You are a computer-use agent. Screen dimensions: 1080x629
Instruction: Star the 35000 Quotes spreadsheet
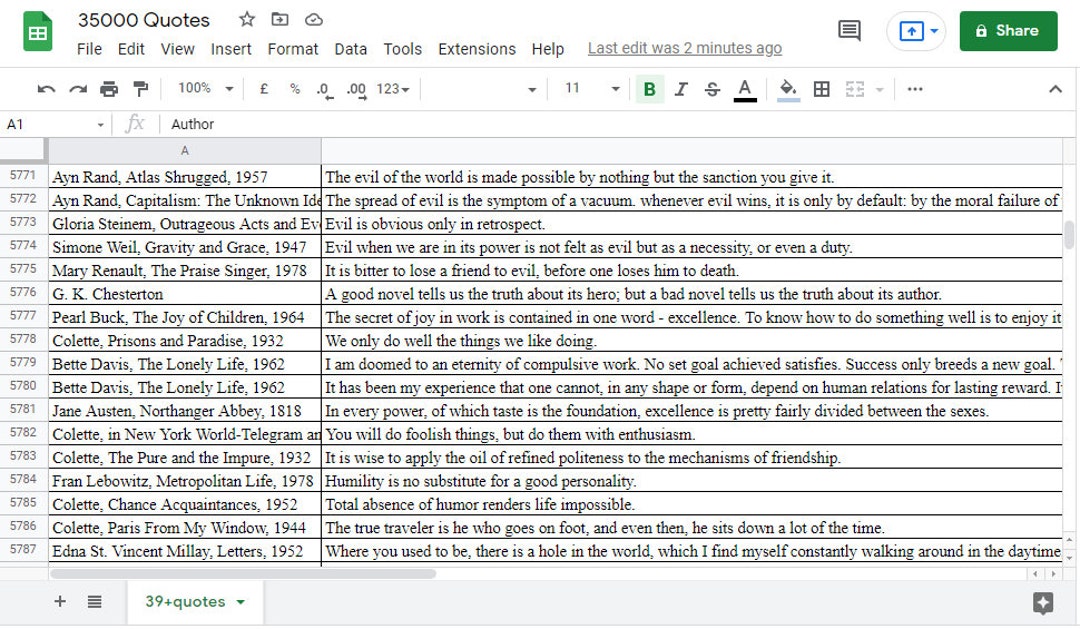(246, 19)
